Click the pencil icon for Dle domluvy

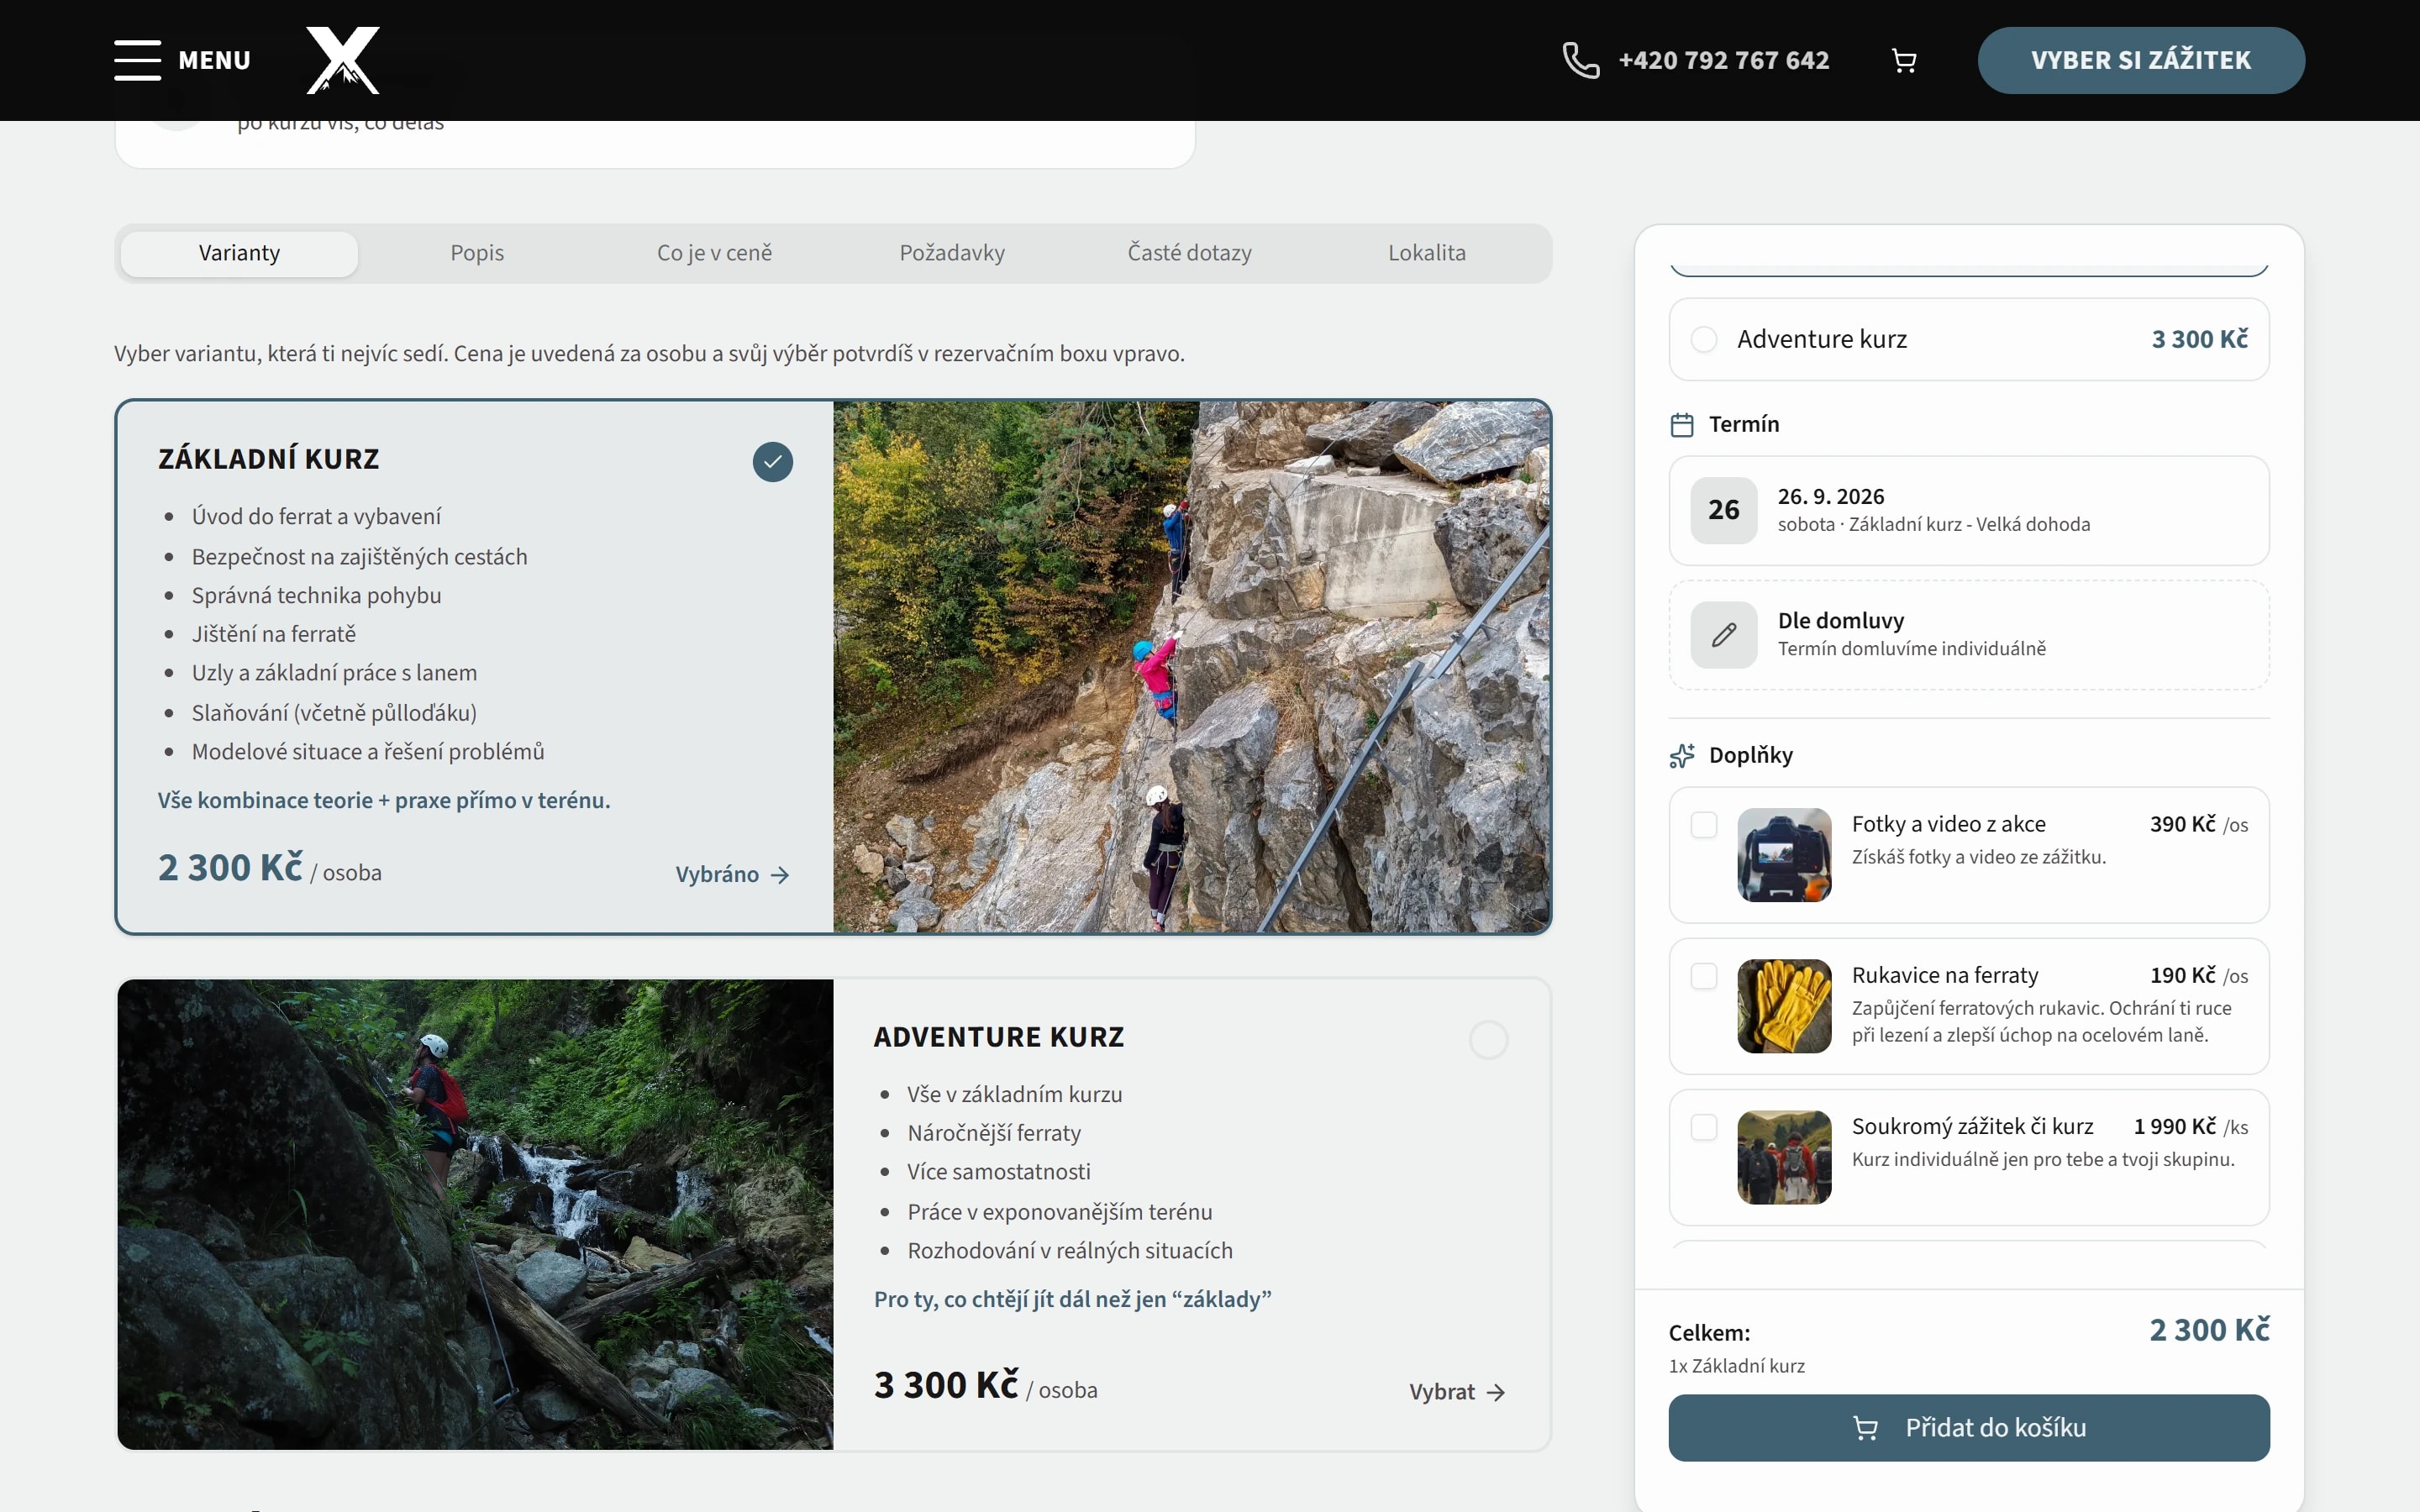(x=1724, y=635)
